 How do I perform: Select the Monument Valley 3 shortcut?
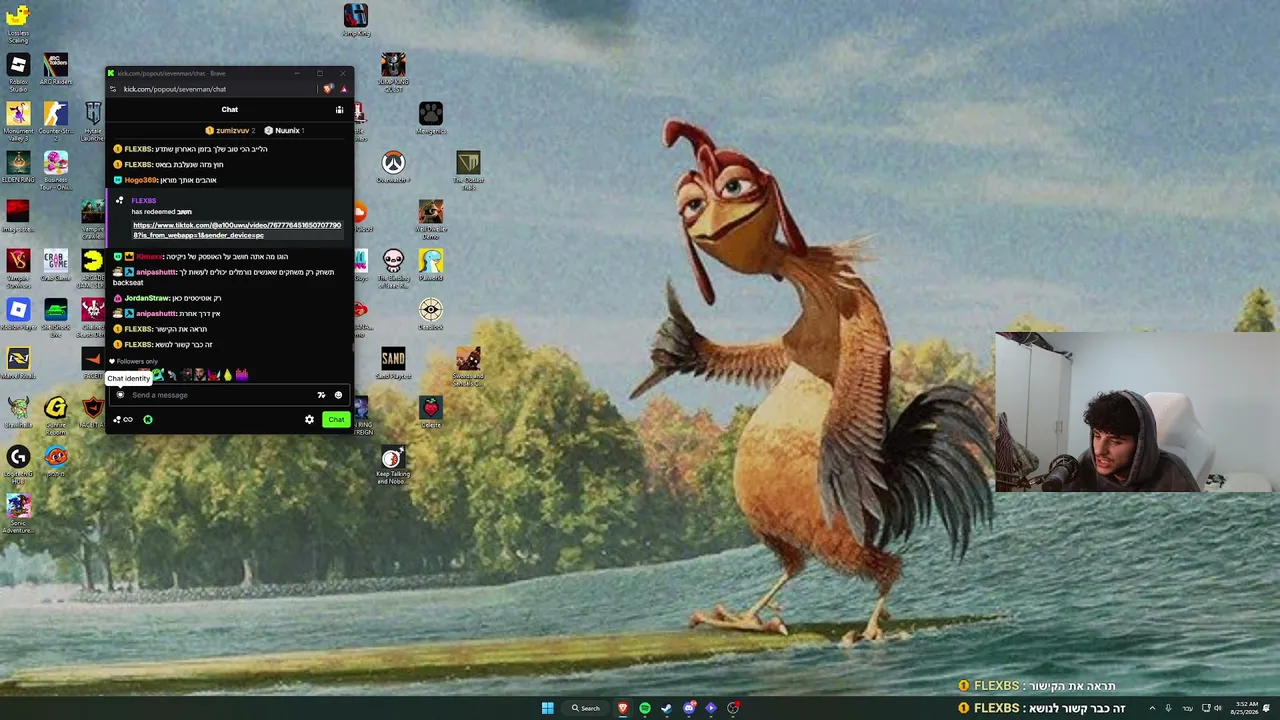[18, 120]
